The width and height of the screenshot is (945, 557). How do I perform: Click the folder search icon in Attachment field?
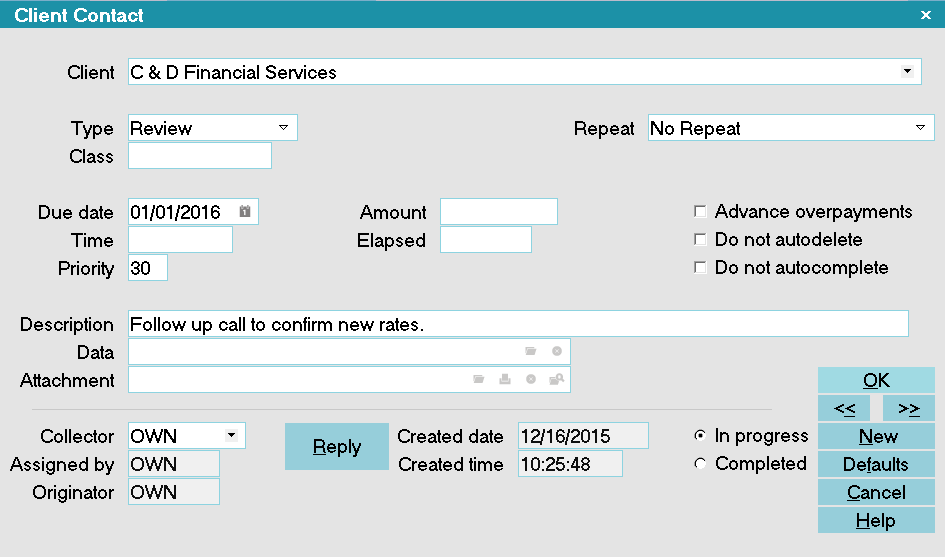(x=556, y=379)
